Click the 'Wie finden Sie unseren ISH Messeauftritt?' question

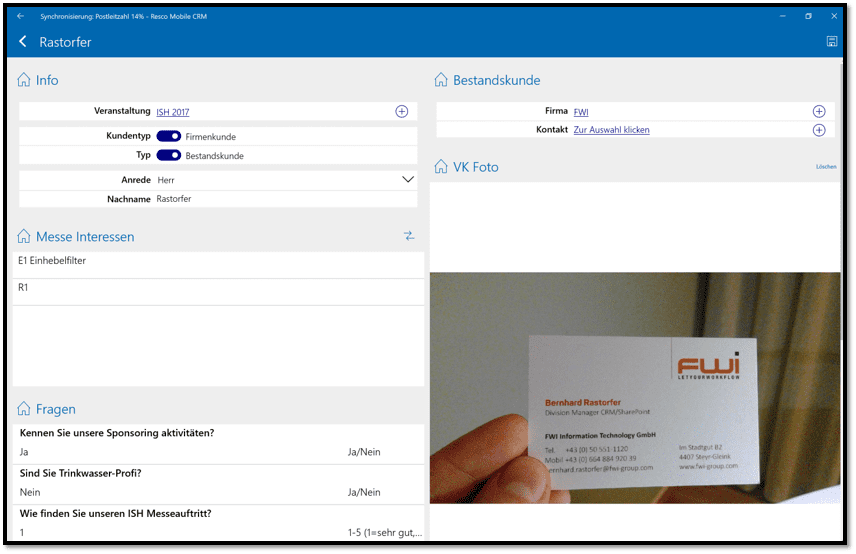point(115,514)
